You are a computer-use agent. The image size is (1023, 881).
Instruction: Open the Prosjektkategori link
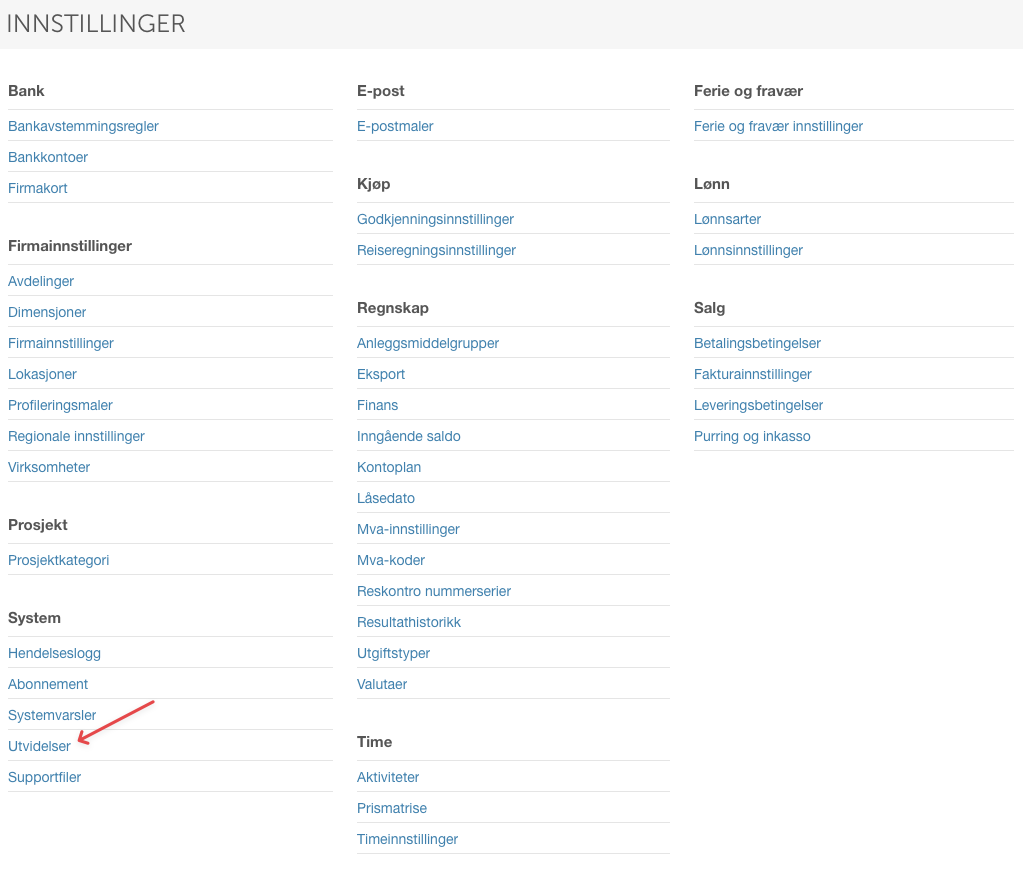[59, 560]
